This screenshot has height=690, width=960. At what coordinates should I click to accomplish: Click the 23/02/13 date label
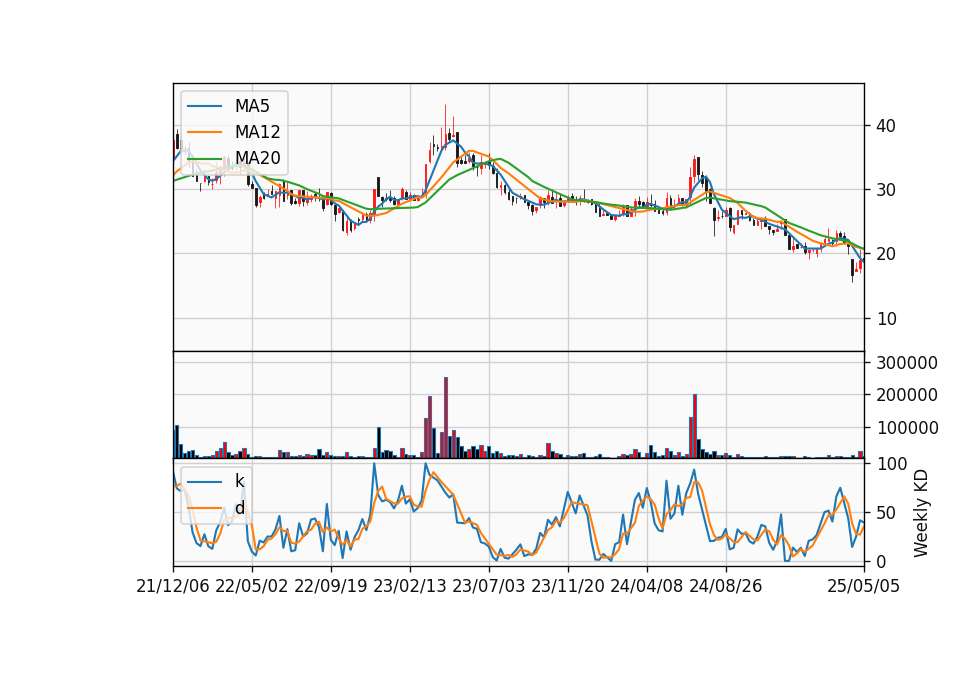point(410,586)
